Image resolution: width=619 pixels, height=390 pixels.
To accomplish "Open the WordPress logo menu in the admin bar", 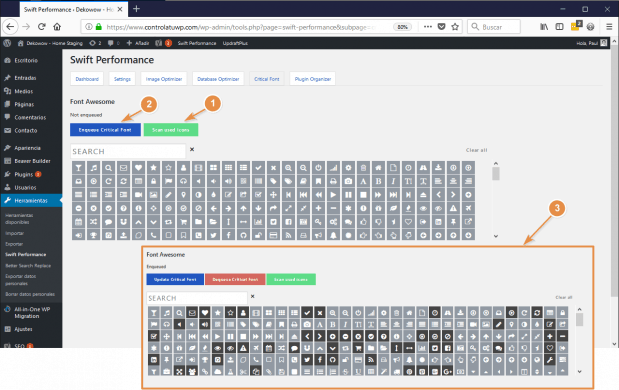I will [7, 43].
